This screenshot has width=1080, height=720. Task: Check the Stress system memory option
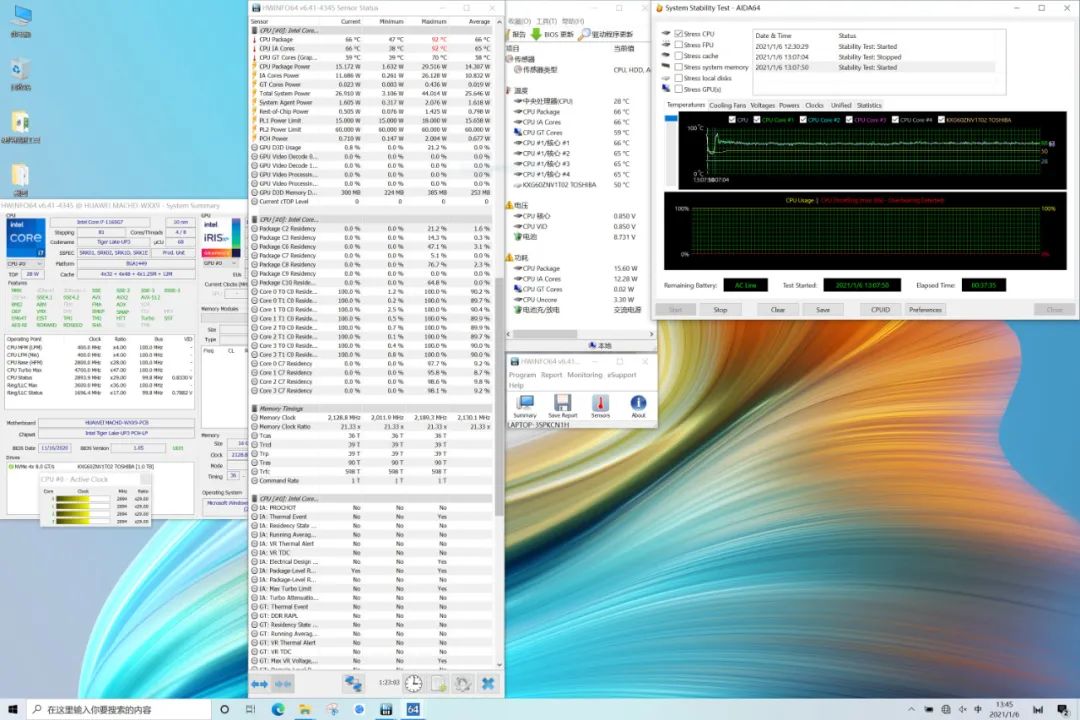679,67
